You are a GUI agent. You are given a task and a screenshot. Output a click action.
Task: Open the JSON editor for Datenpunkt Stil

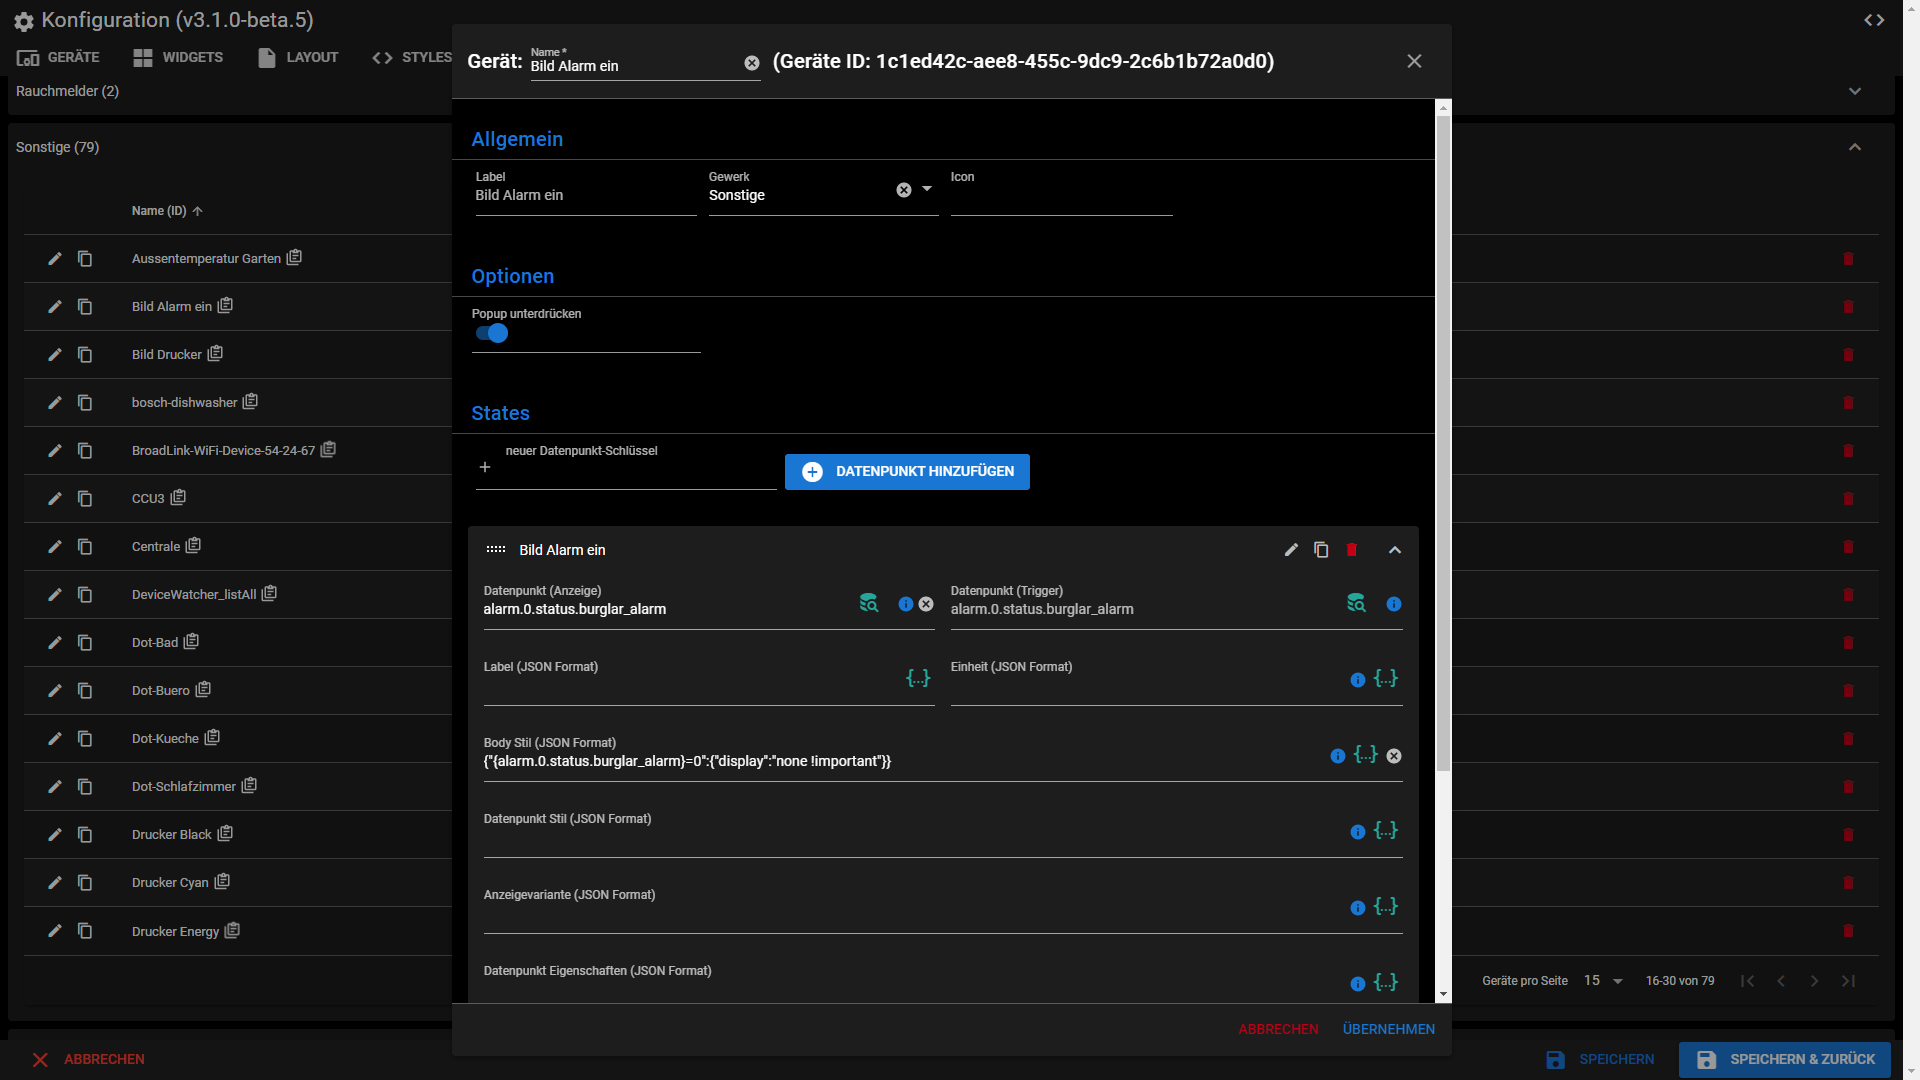coord(1386,830)
